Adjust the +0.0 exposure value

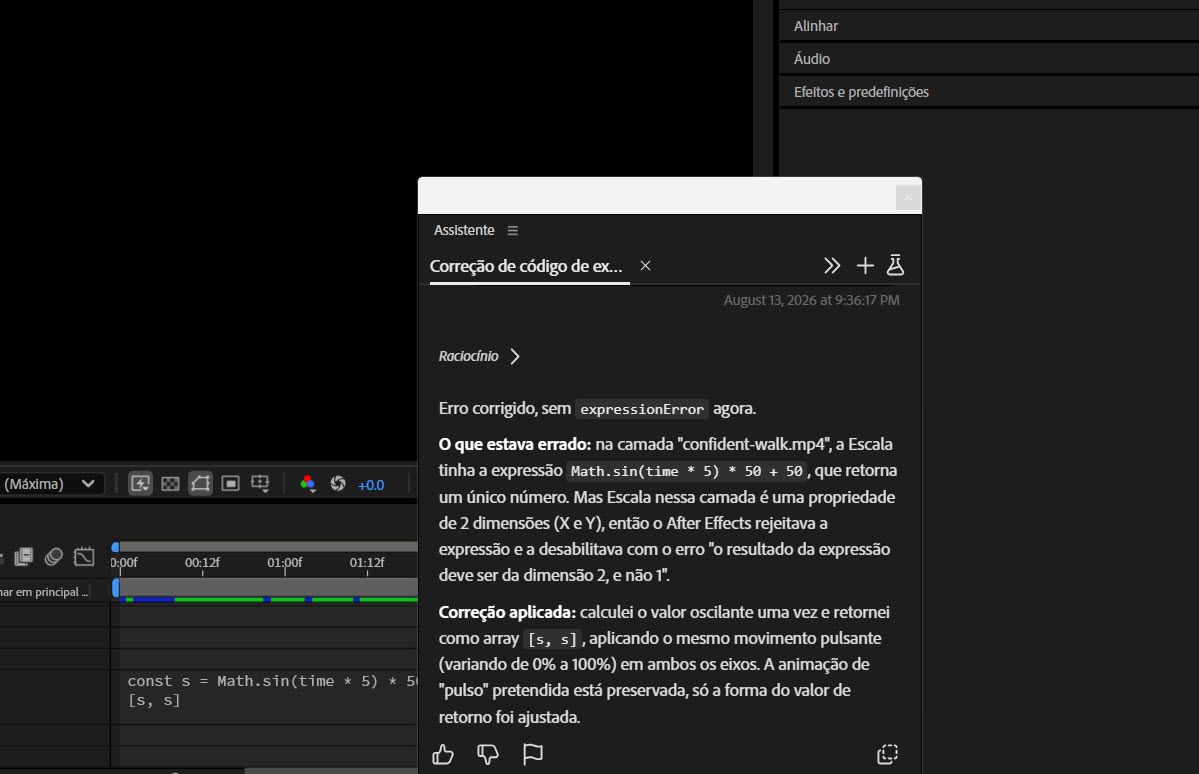(x=371, y=485)
